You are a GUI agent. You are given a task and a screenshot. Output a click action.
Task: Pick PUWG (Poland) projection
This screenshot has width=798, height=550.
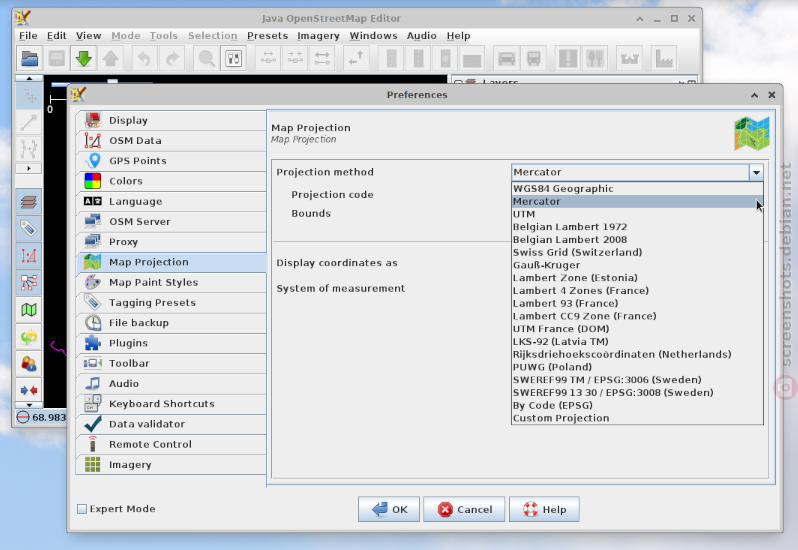click(637, 367)
